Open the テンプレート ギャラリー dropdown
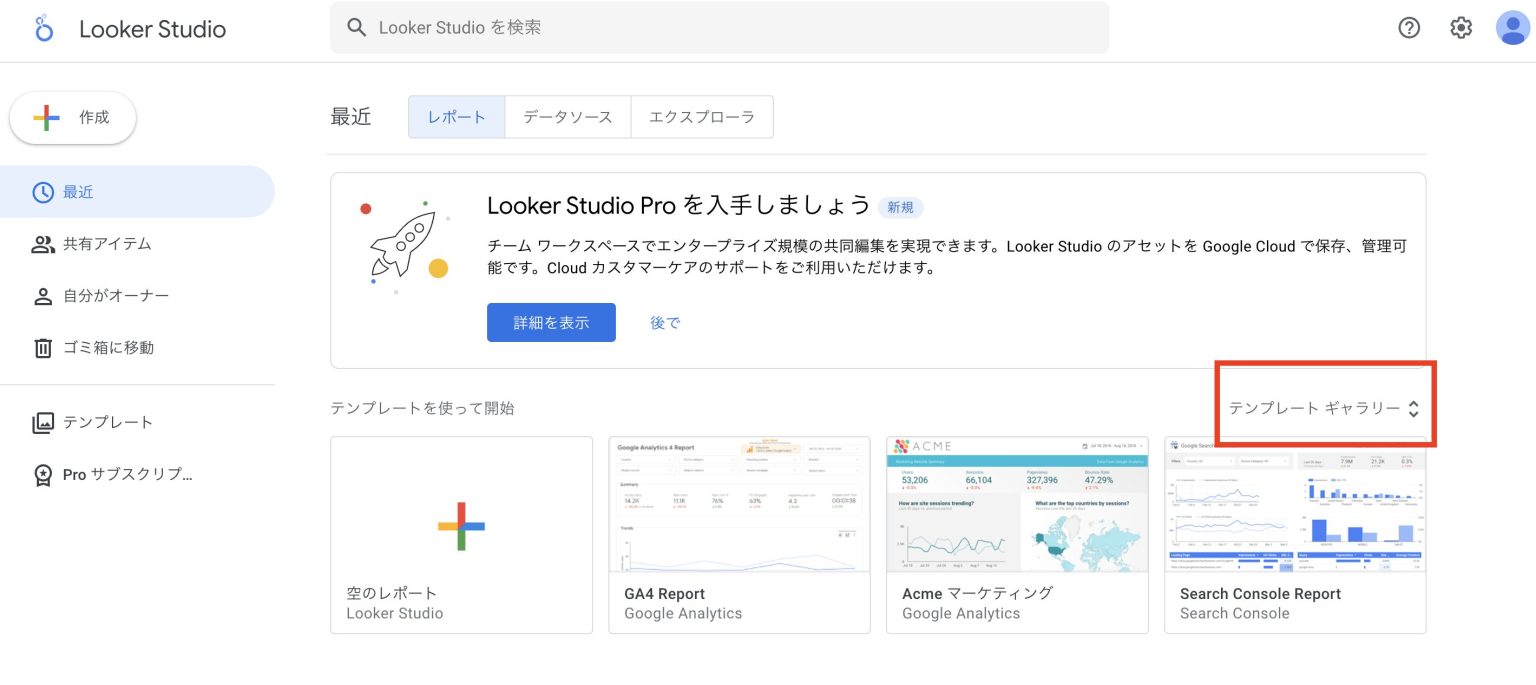This screenshot has width=1536, height=685. click(x=1323, y=405)
